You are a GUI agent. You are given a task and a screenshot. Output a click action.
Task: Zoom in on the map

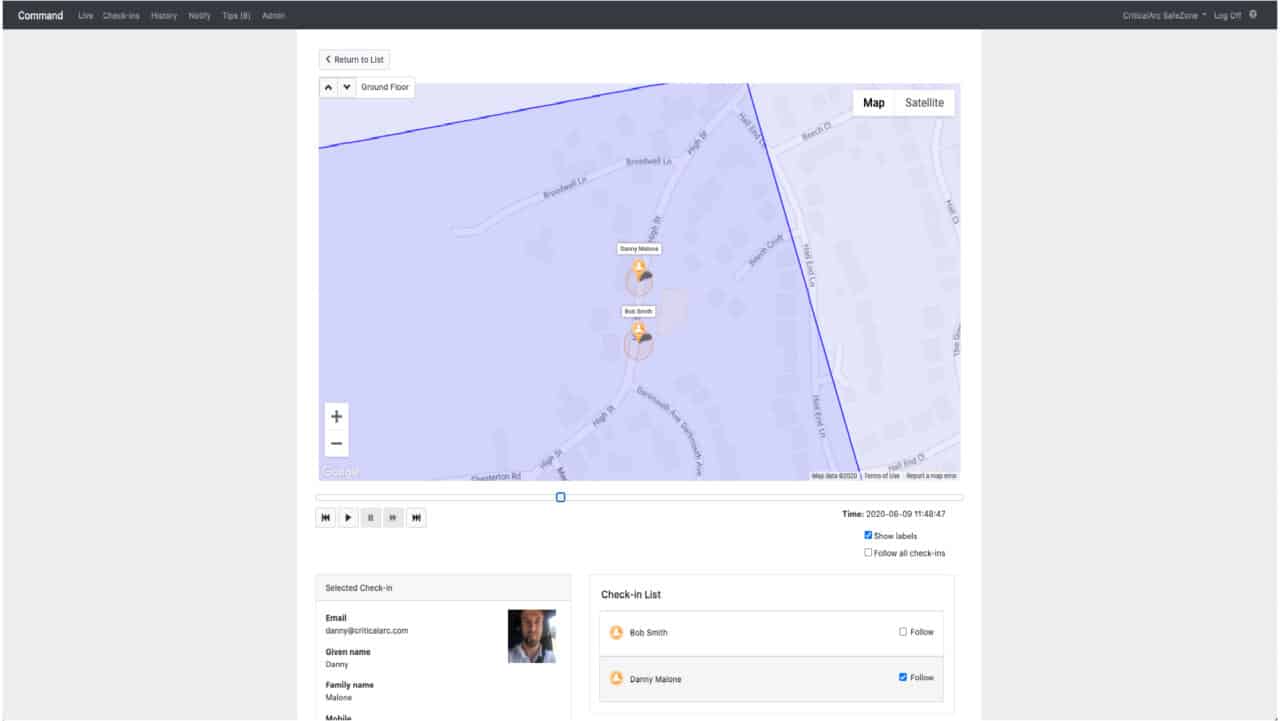tap(336, 416)
